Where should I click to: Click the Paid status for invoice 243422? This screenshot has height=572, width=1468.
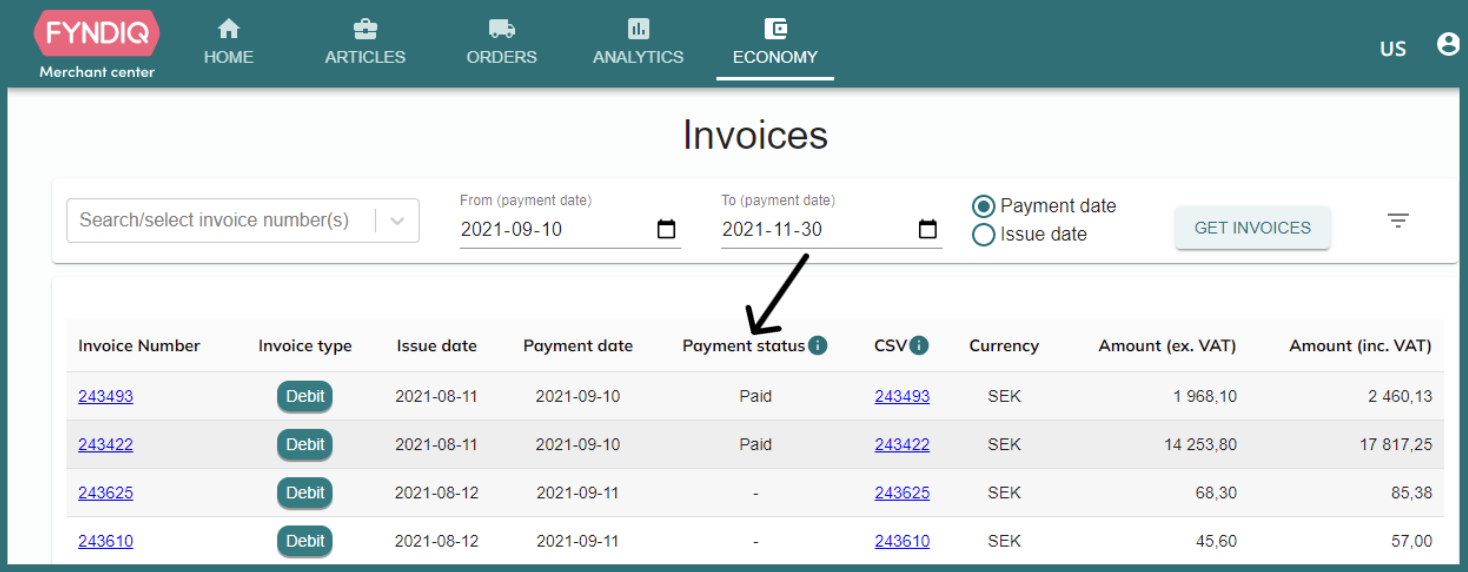tap(756, 444)
